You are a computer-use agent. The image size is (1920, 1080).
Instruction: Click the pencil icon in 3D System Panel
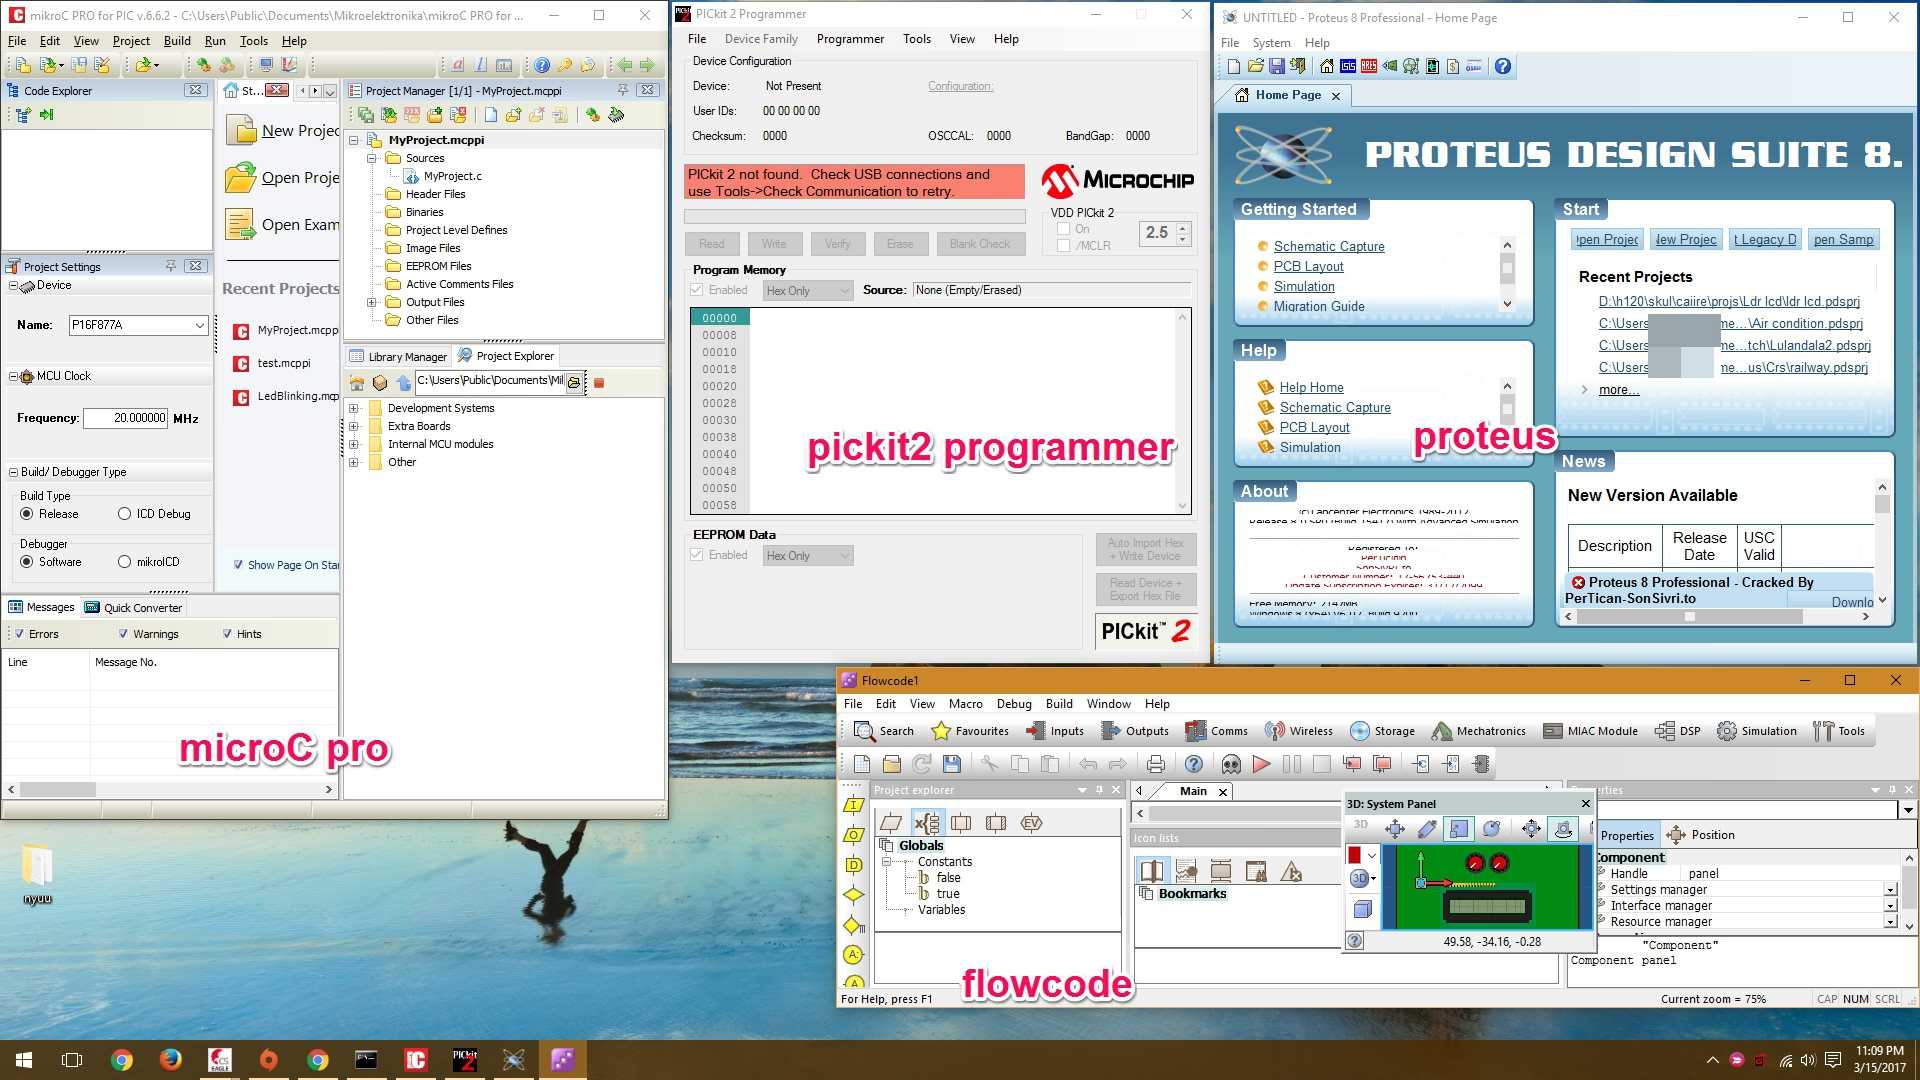click(1427, 828)
